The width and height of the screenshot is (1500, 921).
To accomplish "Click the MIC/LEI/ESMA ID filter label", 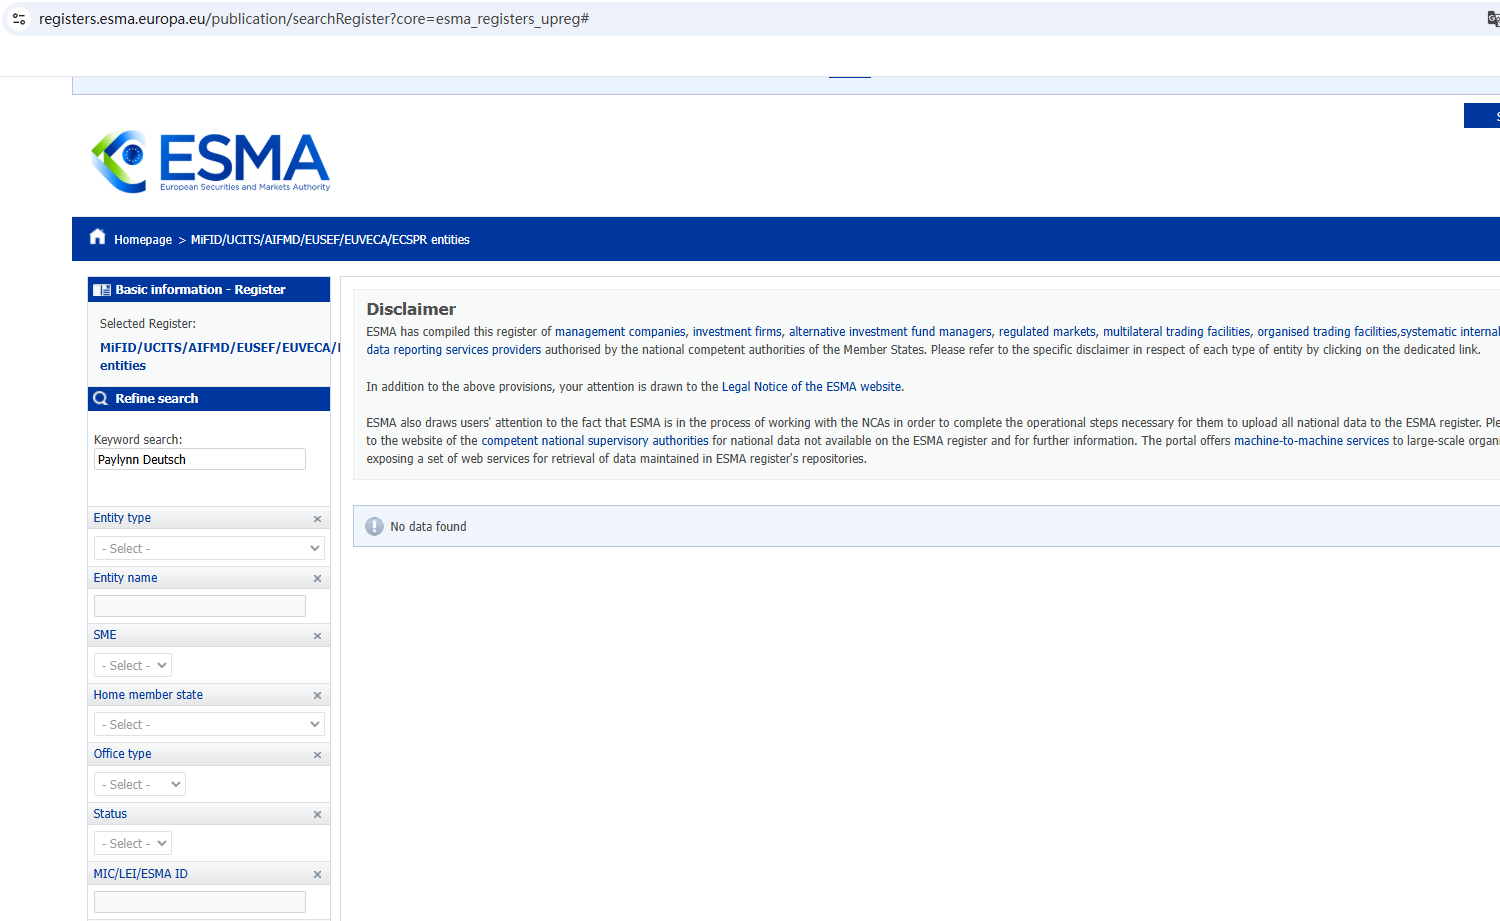I will click(x=140, y=874).
